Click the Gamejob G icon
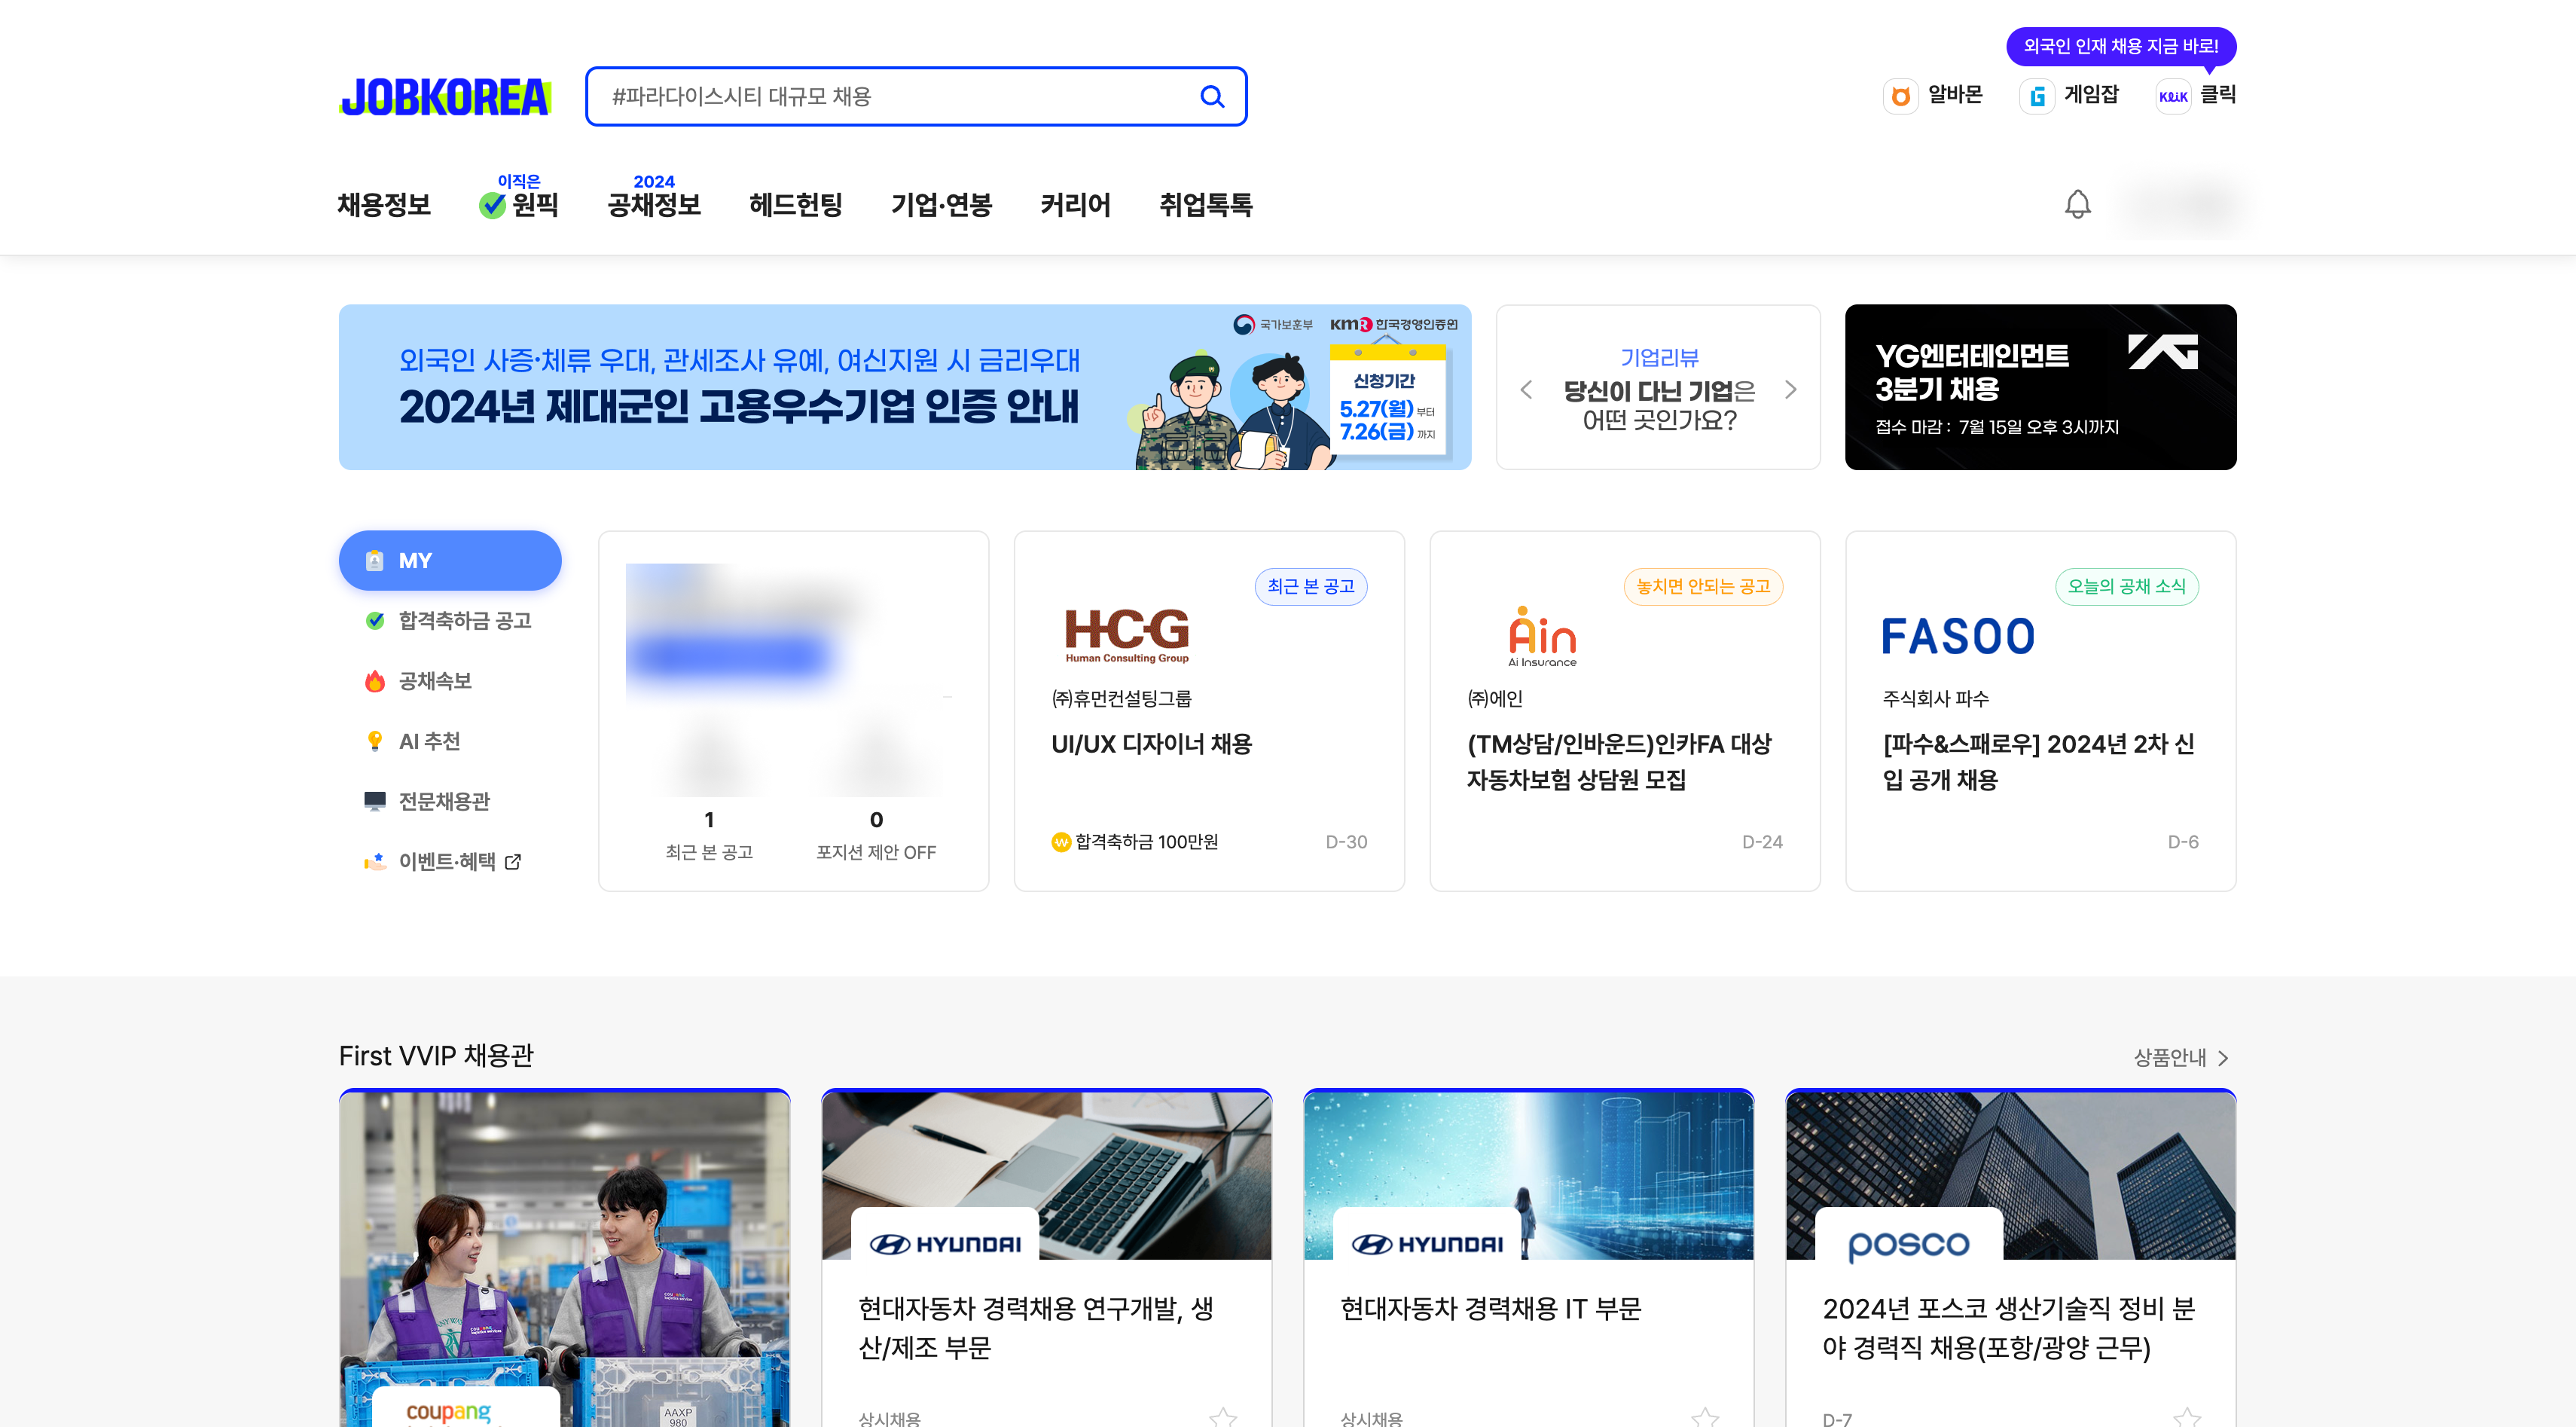Image resolution: width=2576 pixels, height=1427 pixels. (x=2037, y=96)
